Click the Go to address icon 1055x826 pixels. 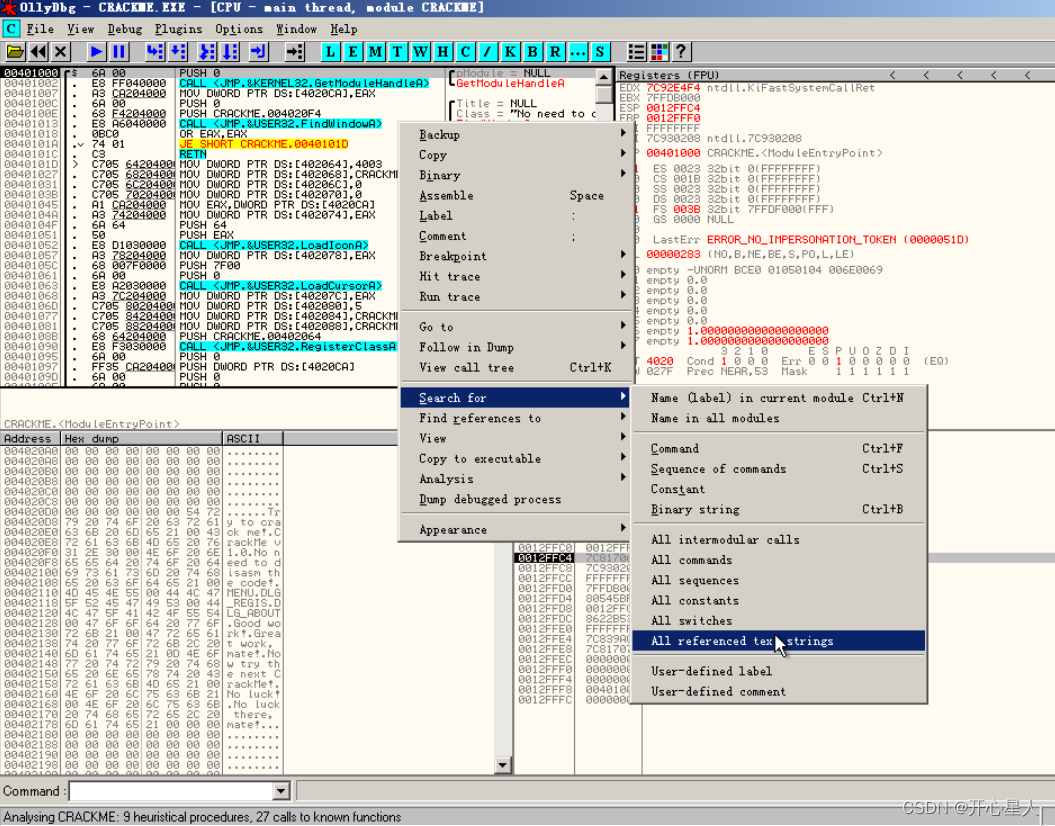tap(295, 52)
